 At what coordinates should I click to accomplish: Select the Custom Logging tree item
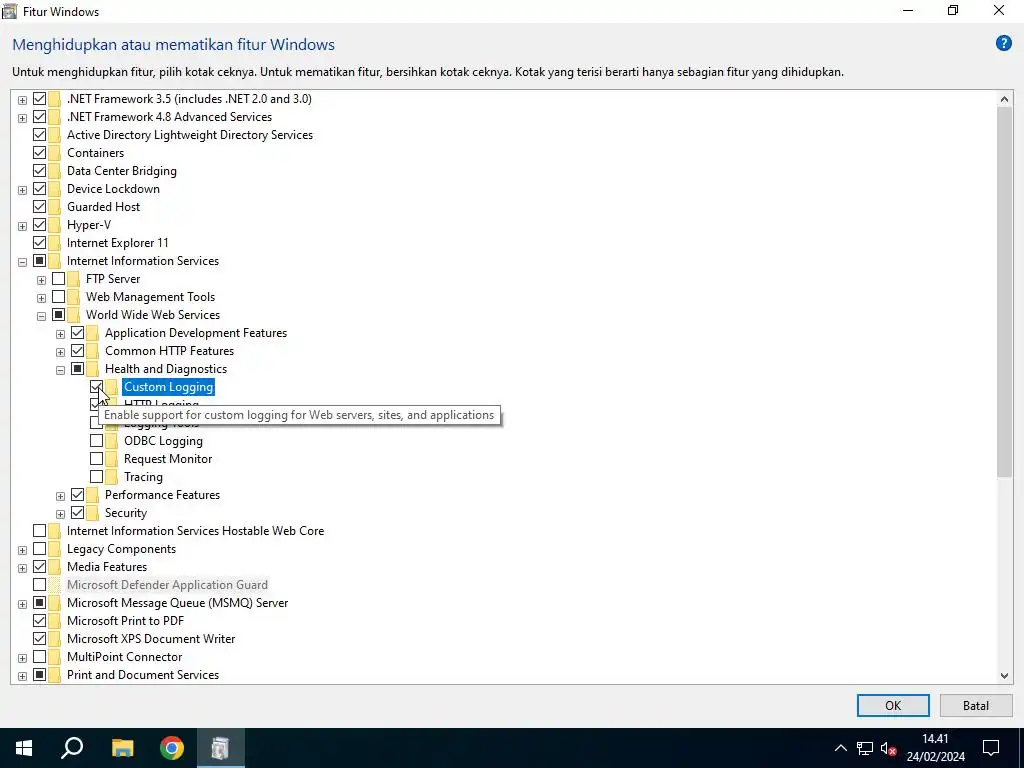[x=168, y=387]
